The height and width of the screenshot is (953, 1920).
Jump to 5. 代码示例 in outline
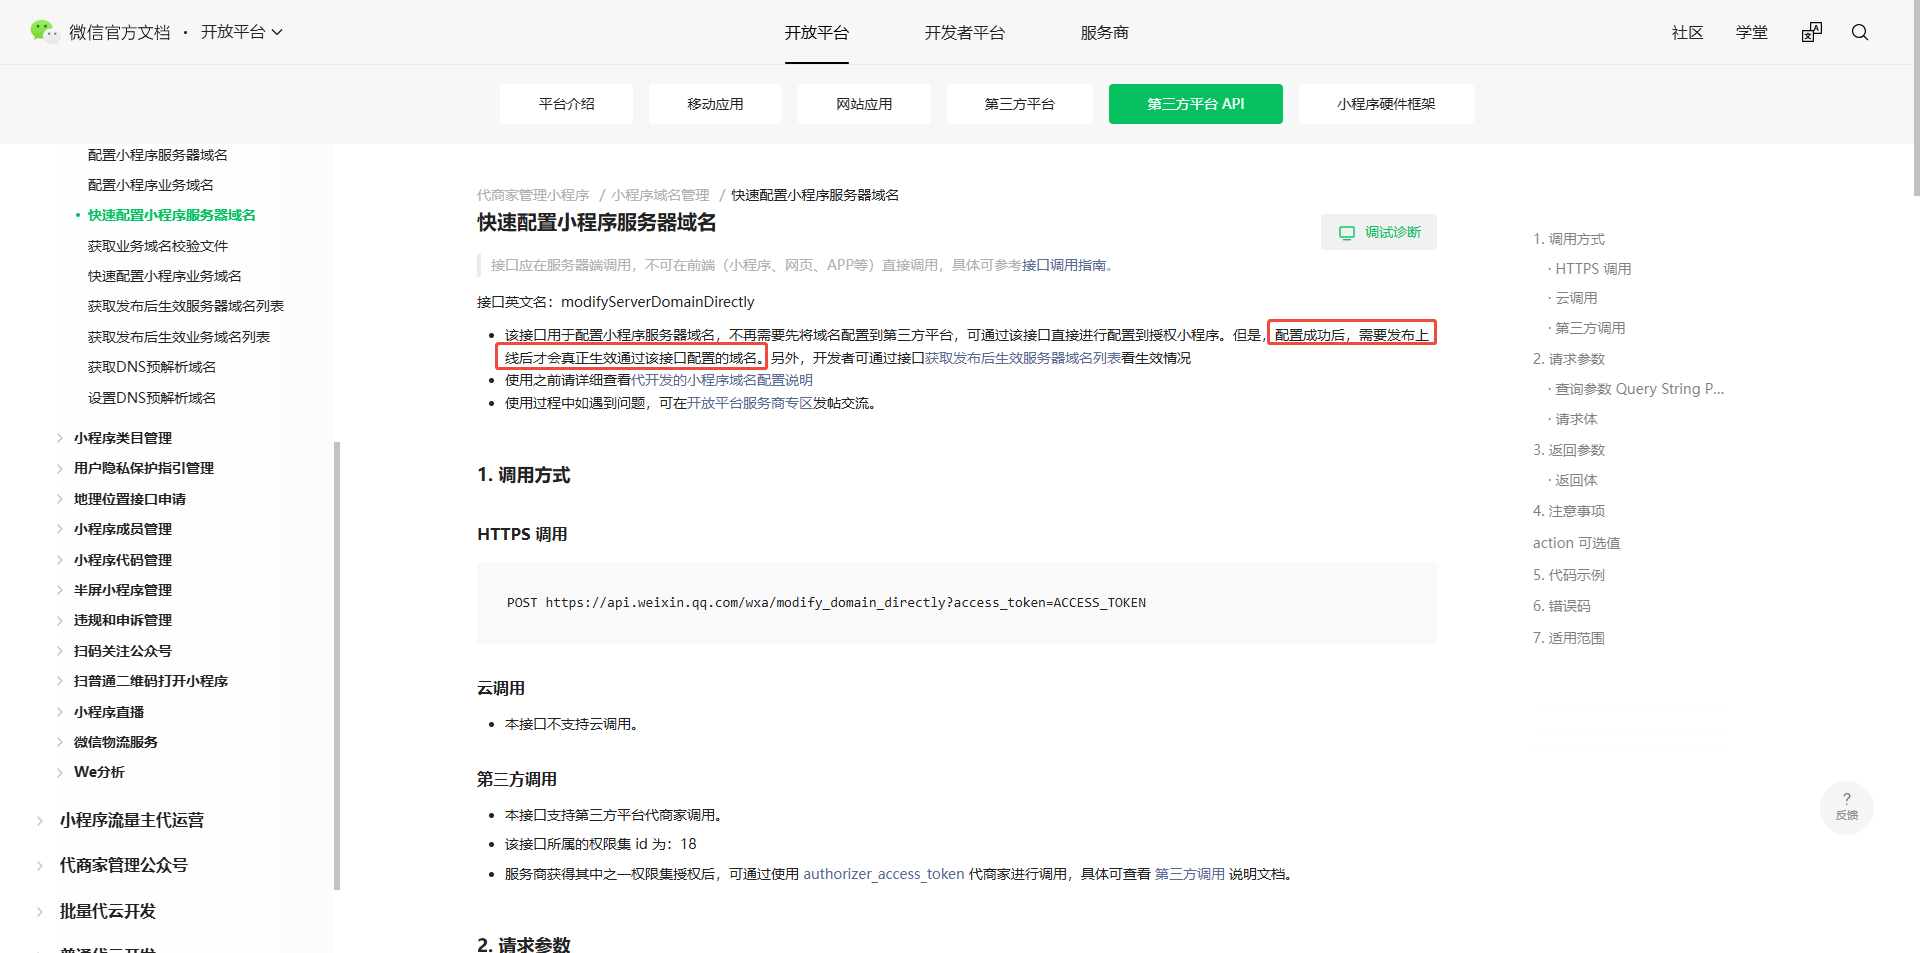pyautogui.click(x=1569, y=575)
